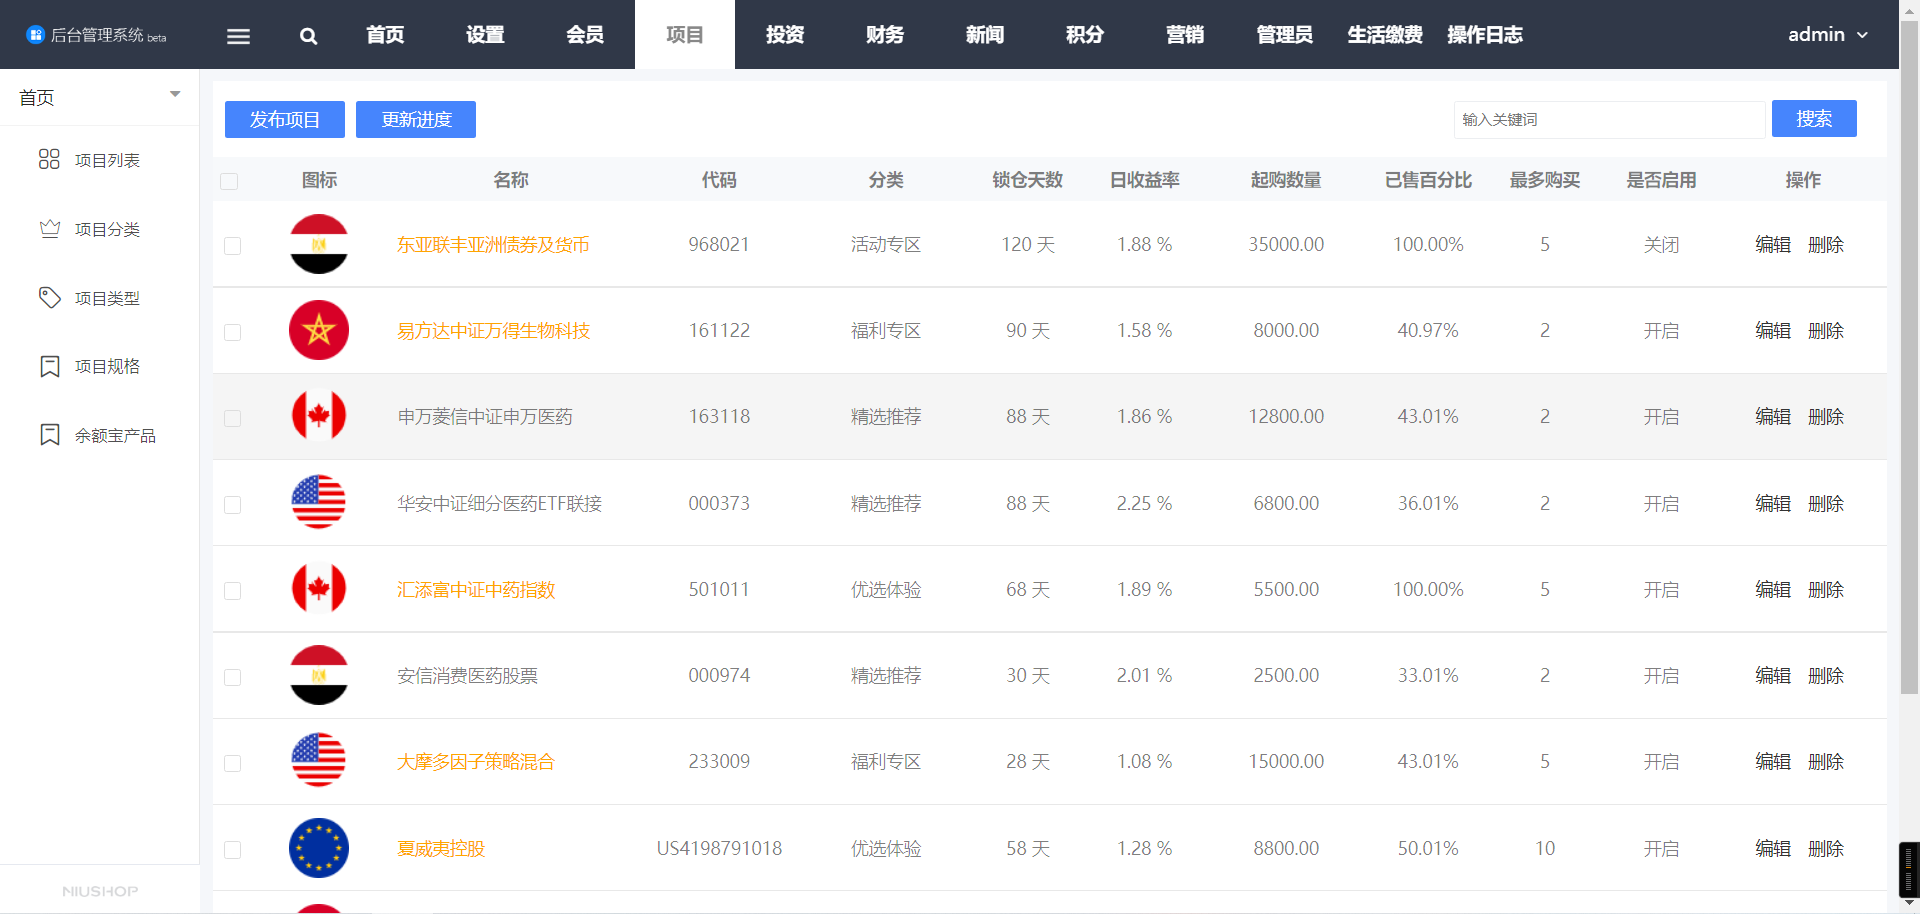Screen dimensions: 1920x914
Task: Click the code cell US4198791018
Action: tap(719, 848)
